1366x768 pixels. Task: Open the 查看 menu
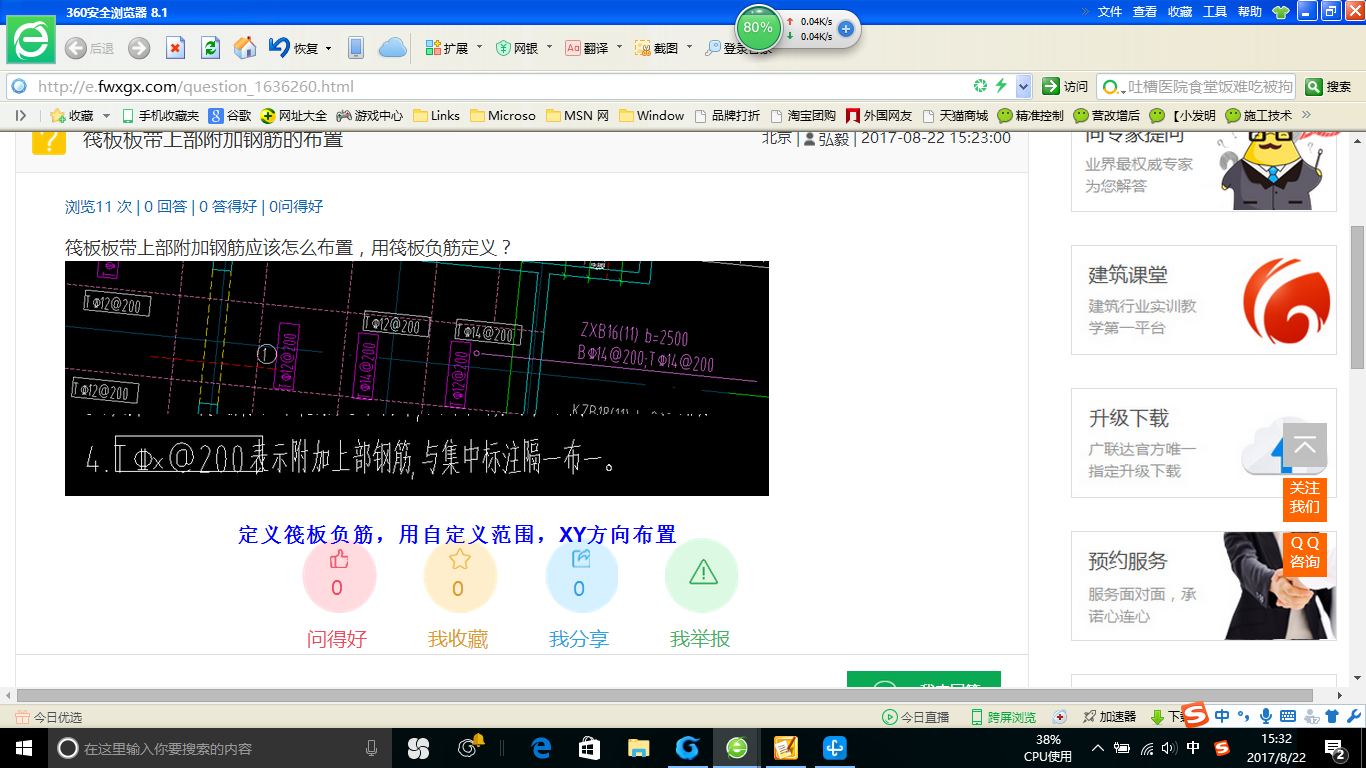pos(1145,12)
